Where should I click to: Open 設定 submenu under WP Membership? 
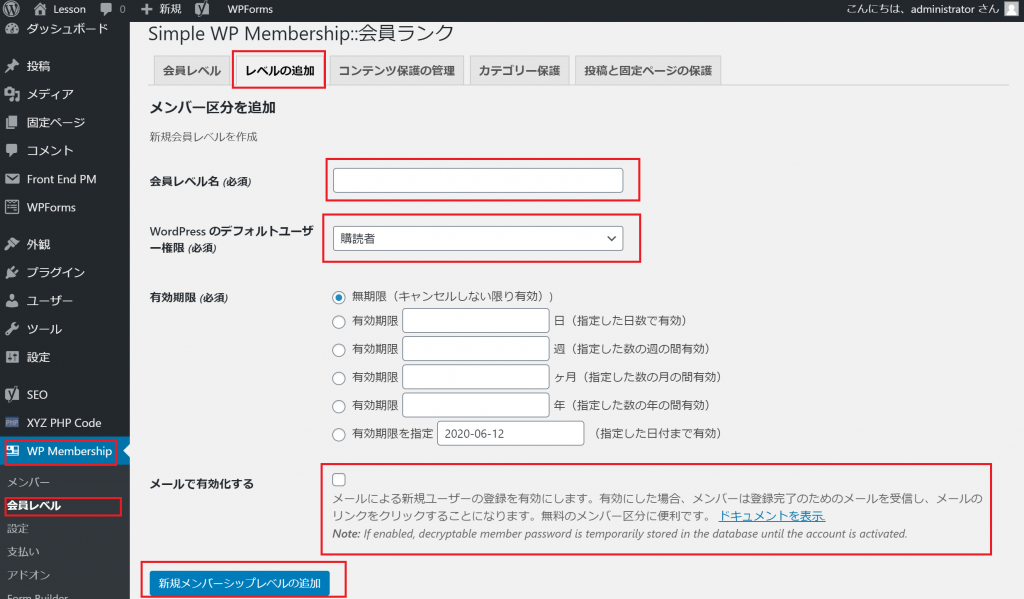[18, 528]
